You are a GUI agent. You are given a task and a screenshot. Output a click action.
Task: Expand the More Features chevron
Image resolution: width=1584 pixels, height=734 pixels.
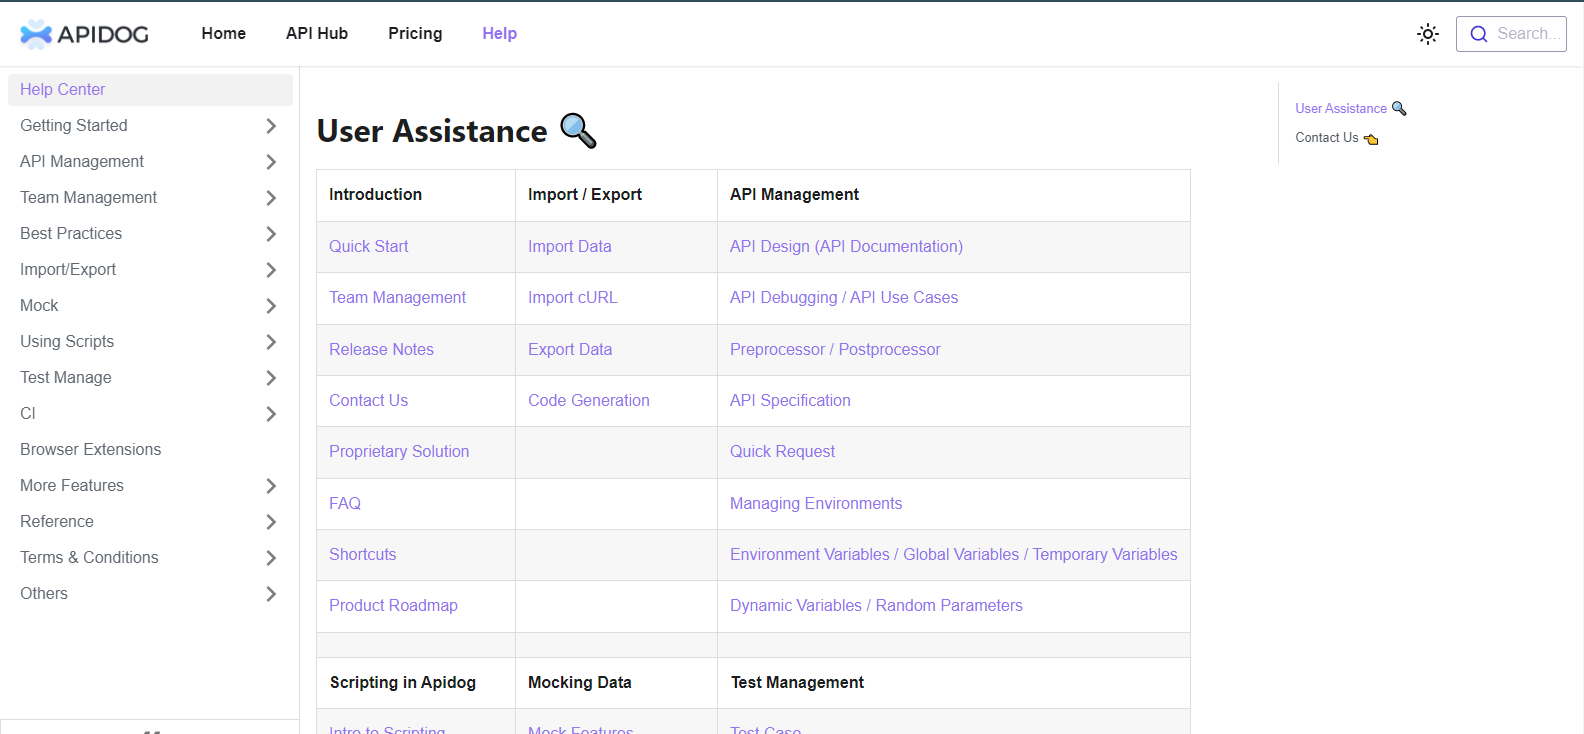tap(271, 486)
